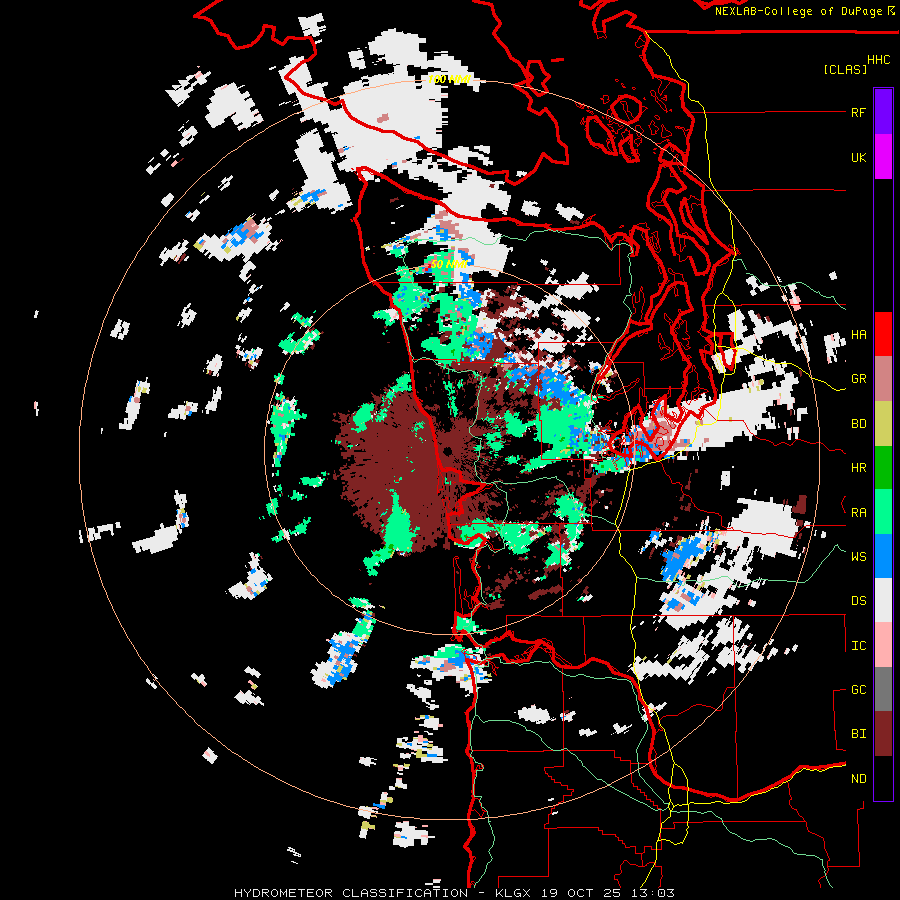
Task: Click the blue WS legend swatch
Action: [883, 556]
